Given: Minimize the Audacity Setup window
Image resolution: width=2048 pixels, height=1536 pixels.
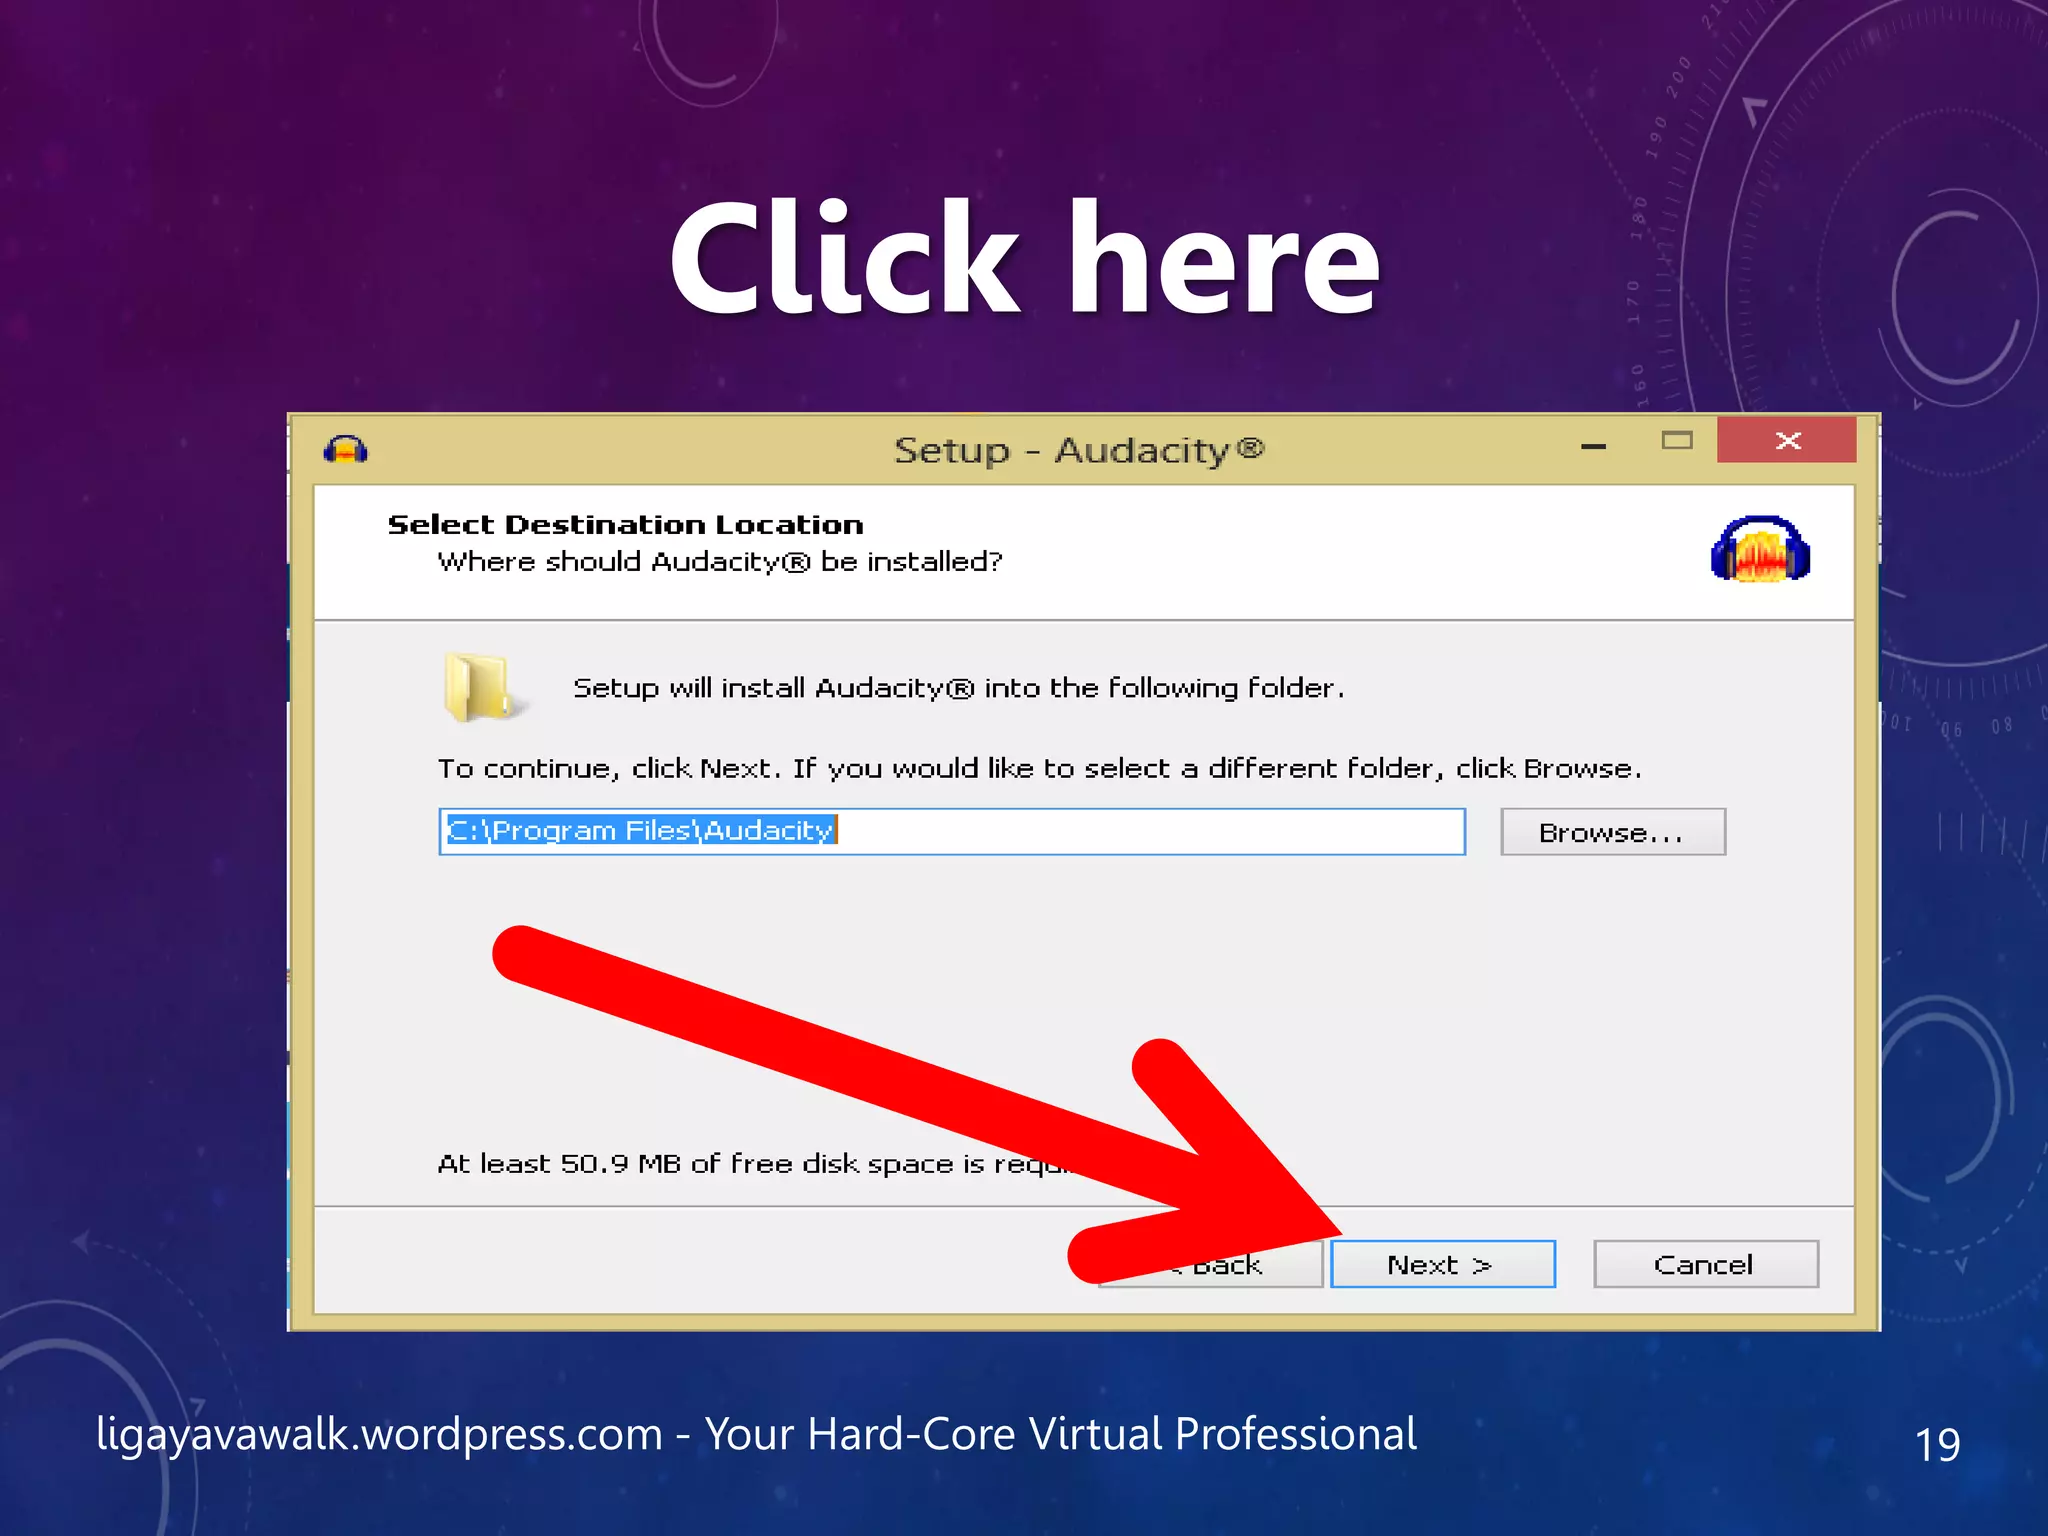Looking at the screenshot, I should click(x=1593, y=445).
